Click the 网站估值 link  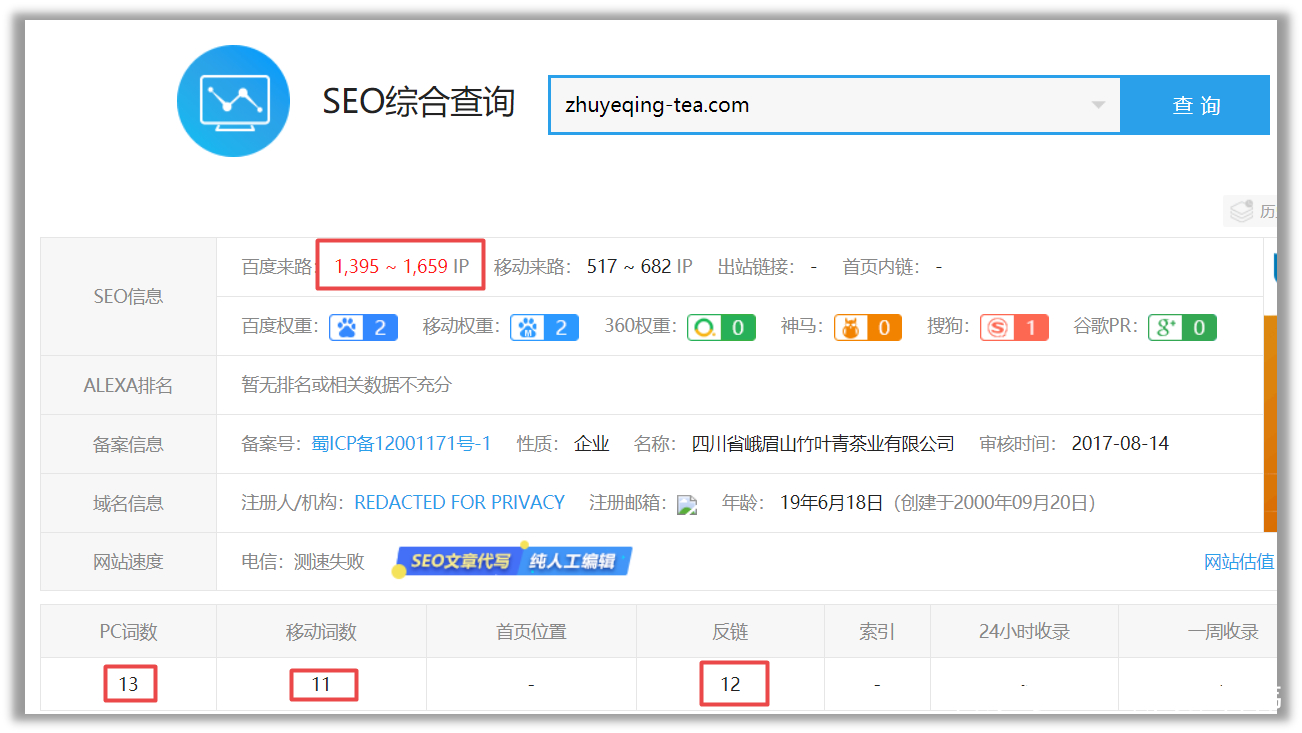coord(1239,562)
